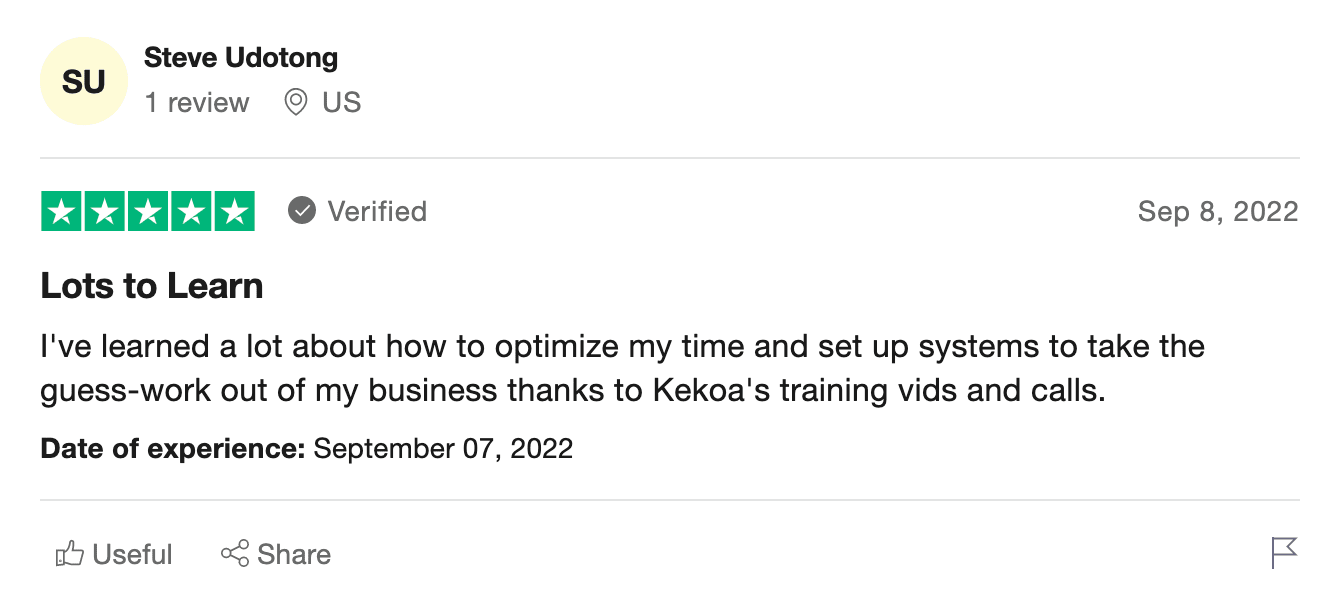Click the thumbs-up icon
1336x608 pixels.
click(69, 554)
